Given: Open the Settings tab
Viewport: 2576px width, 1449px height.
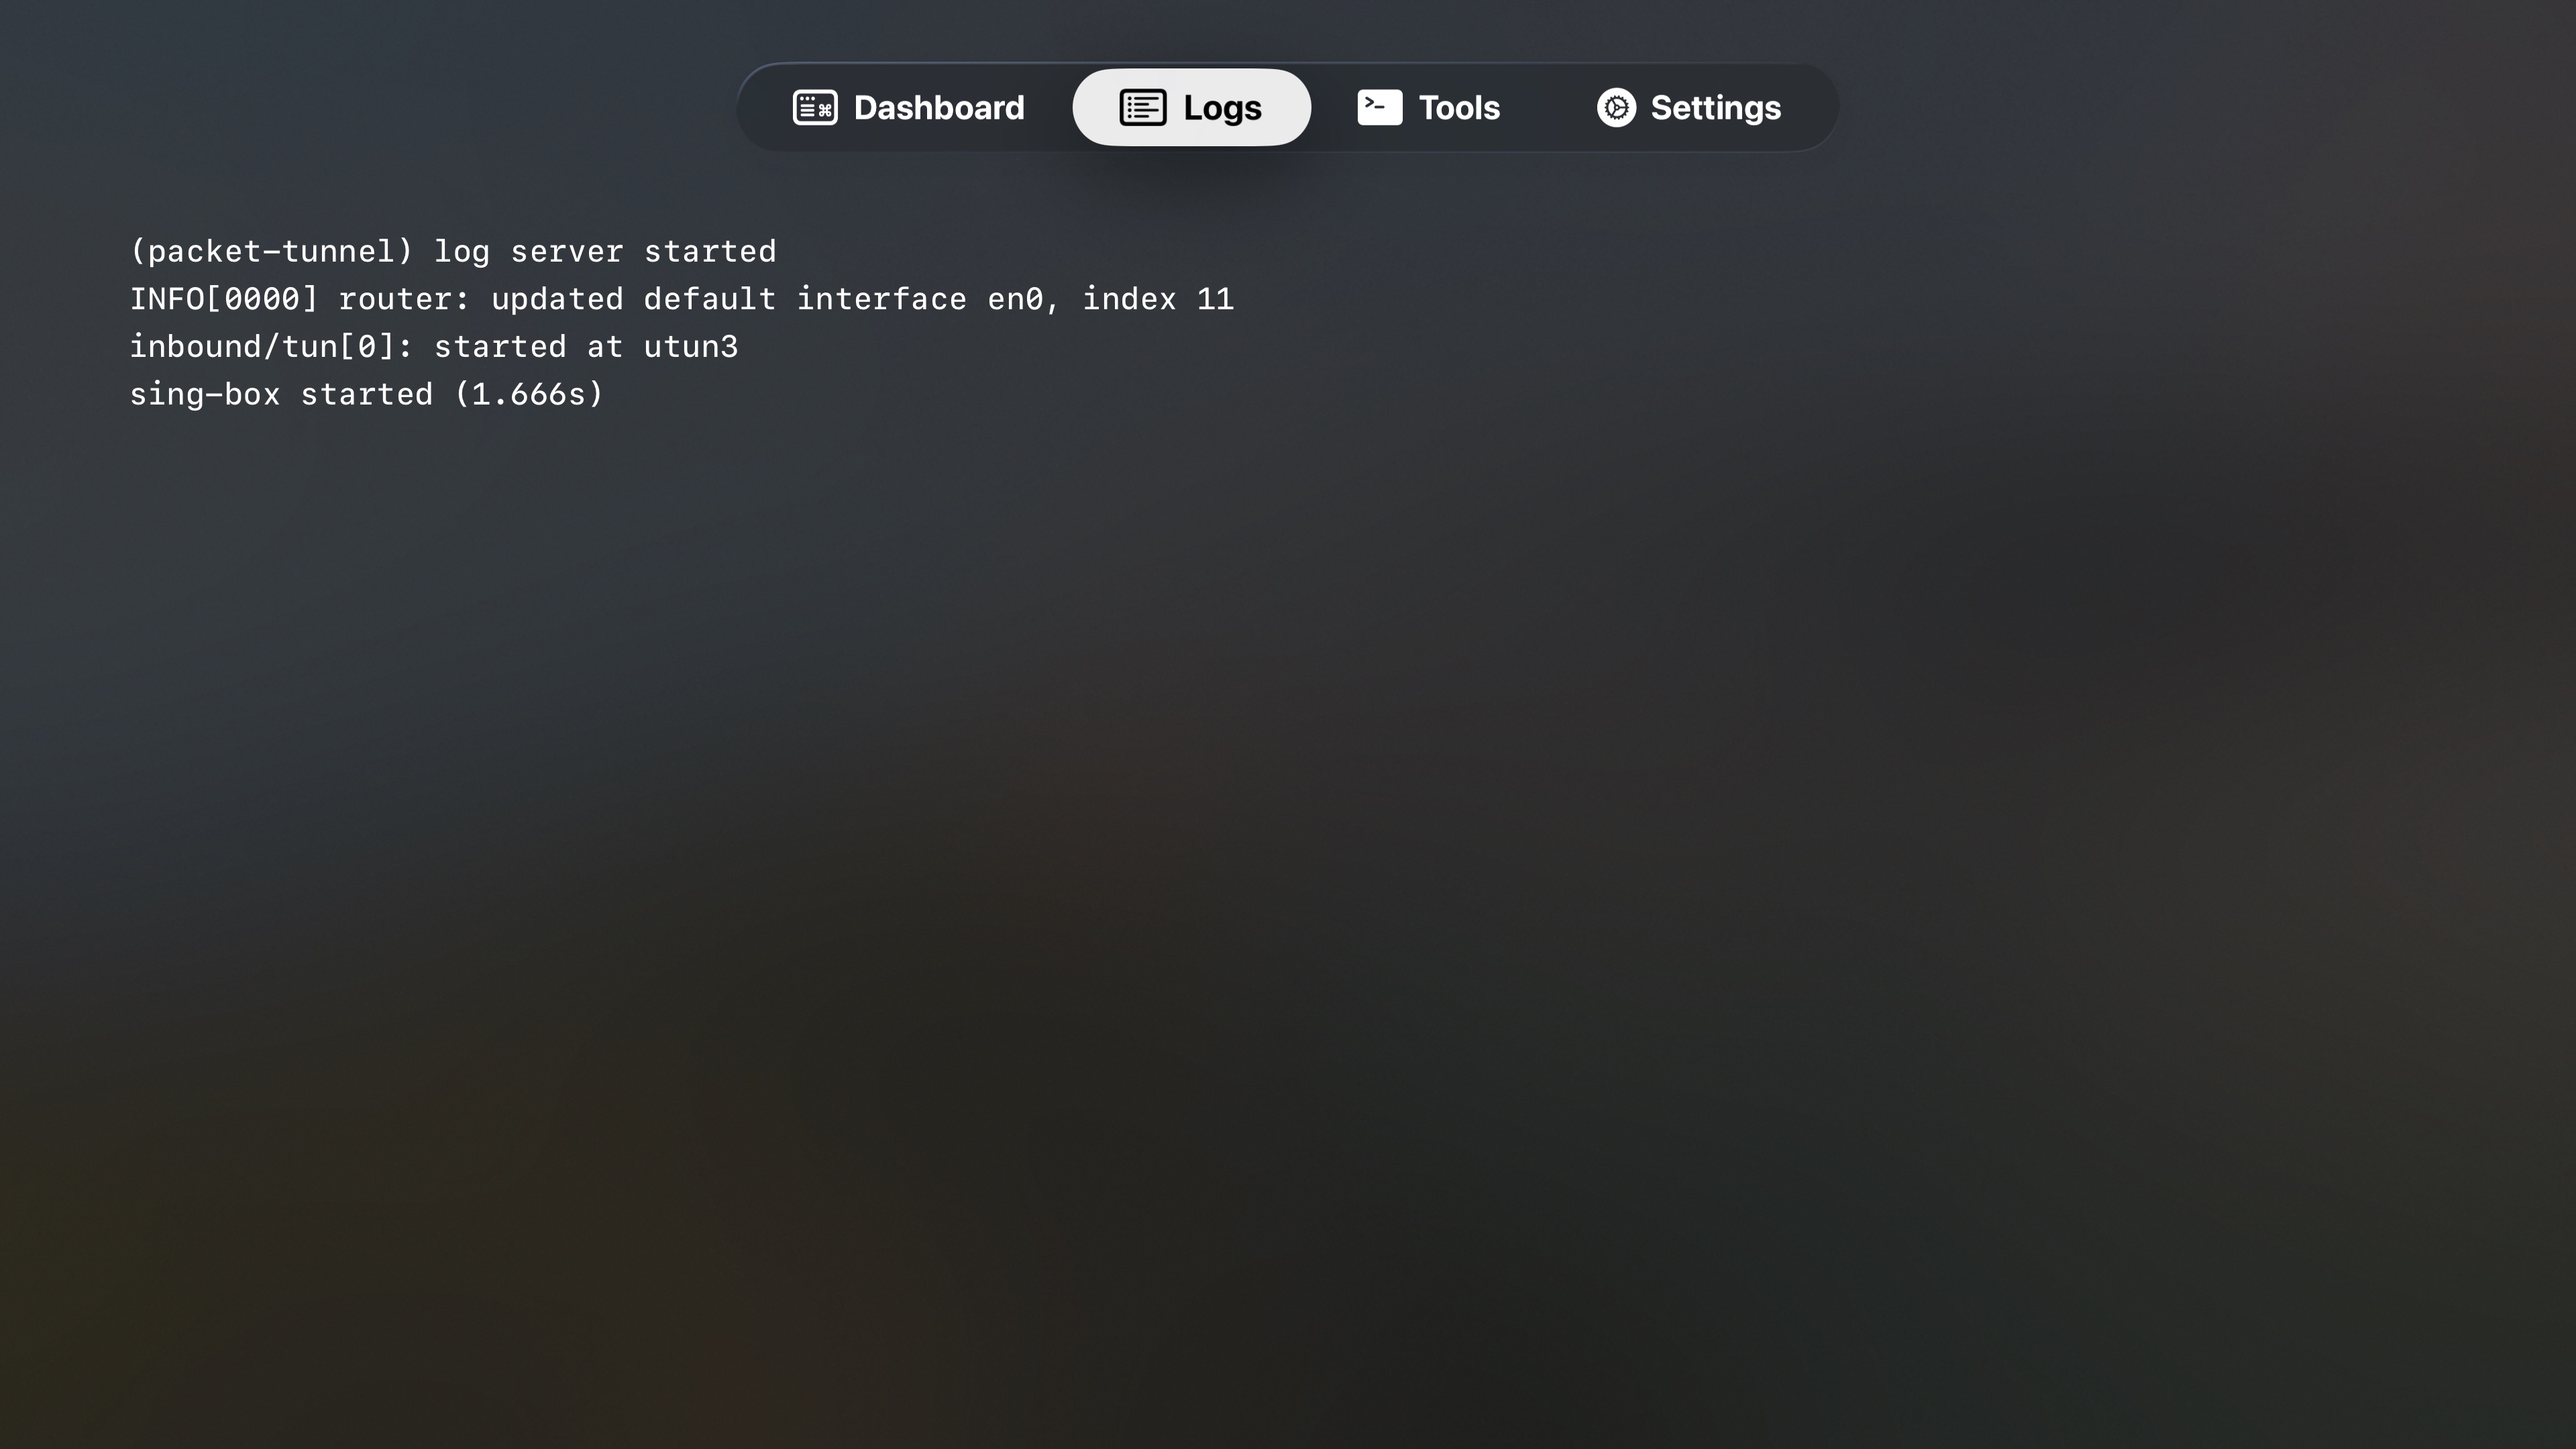Looking at the screenshot, I should coord(1689,108).
